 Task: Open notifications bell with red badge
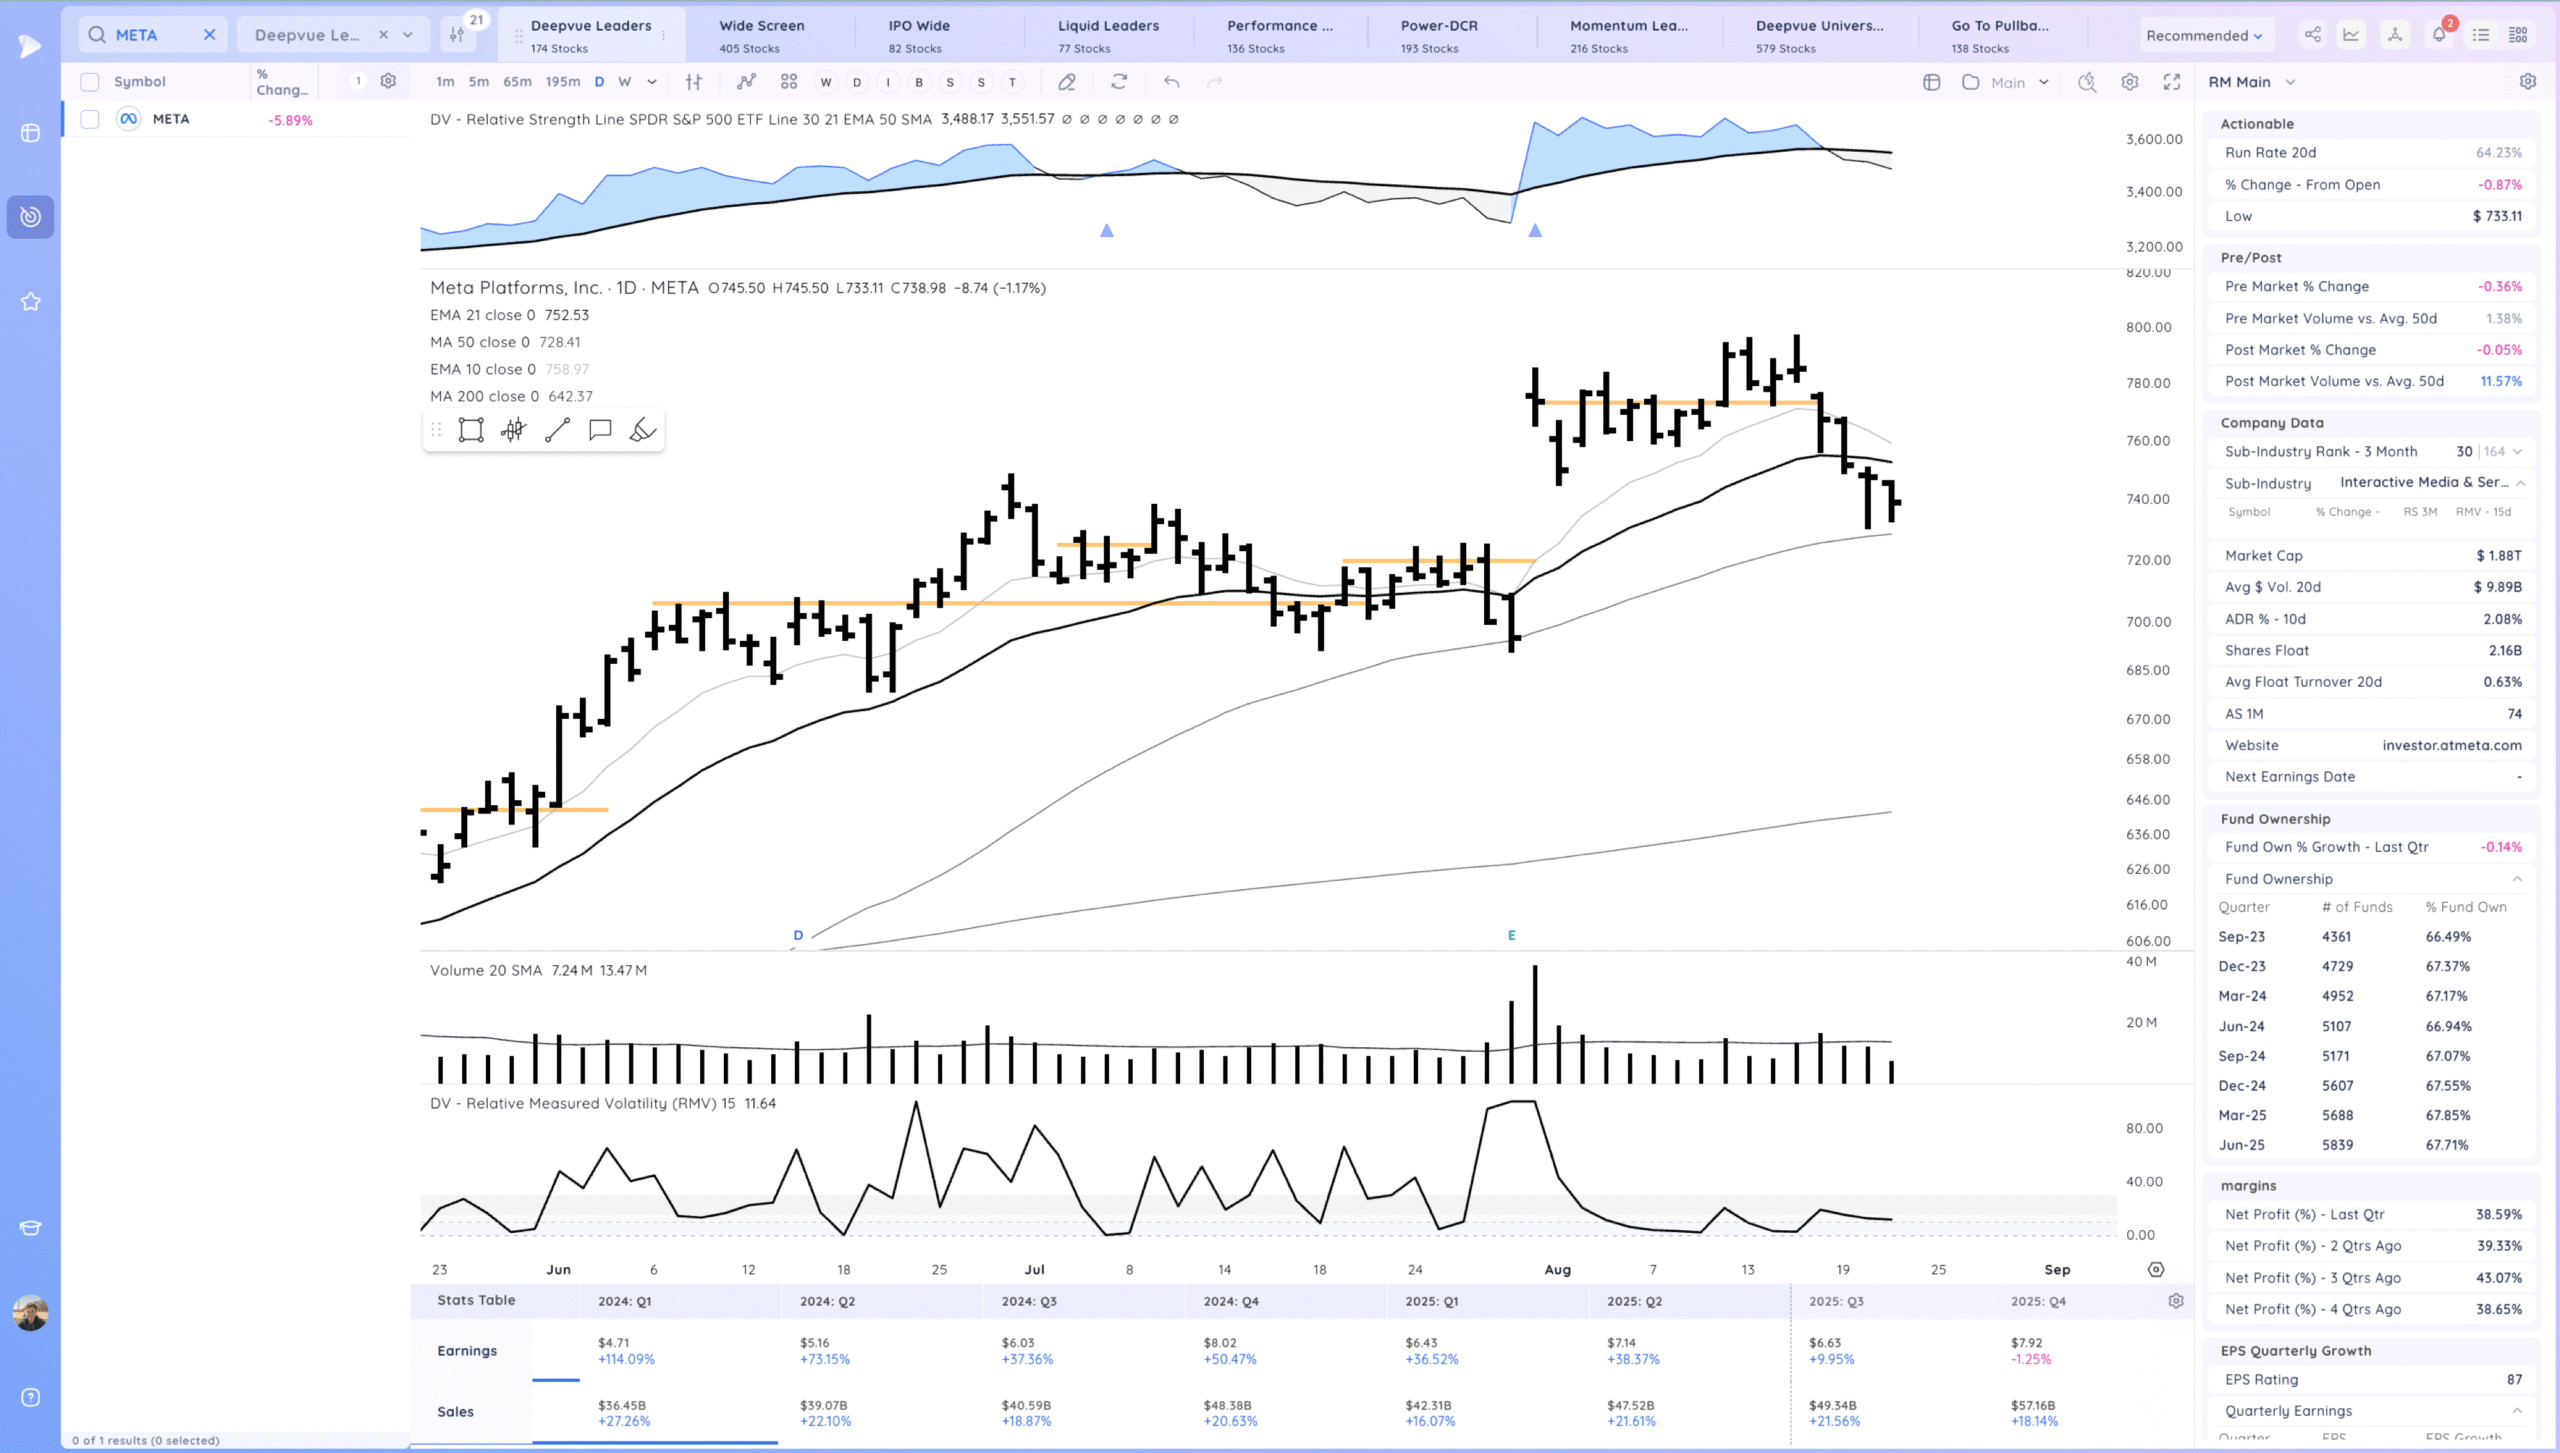pyautogui.click(x=2439, y=35)
